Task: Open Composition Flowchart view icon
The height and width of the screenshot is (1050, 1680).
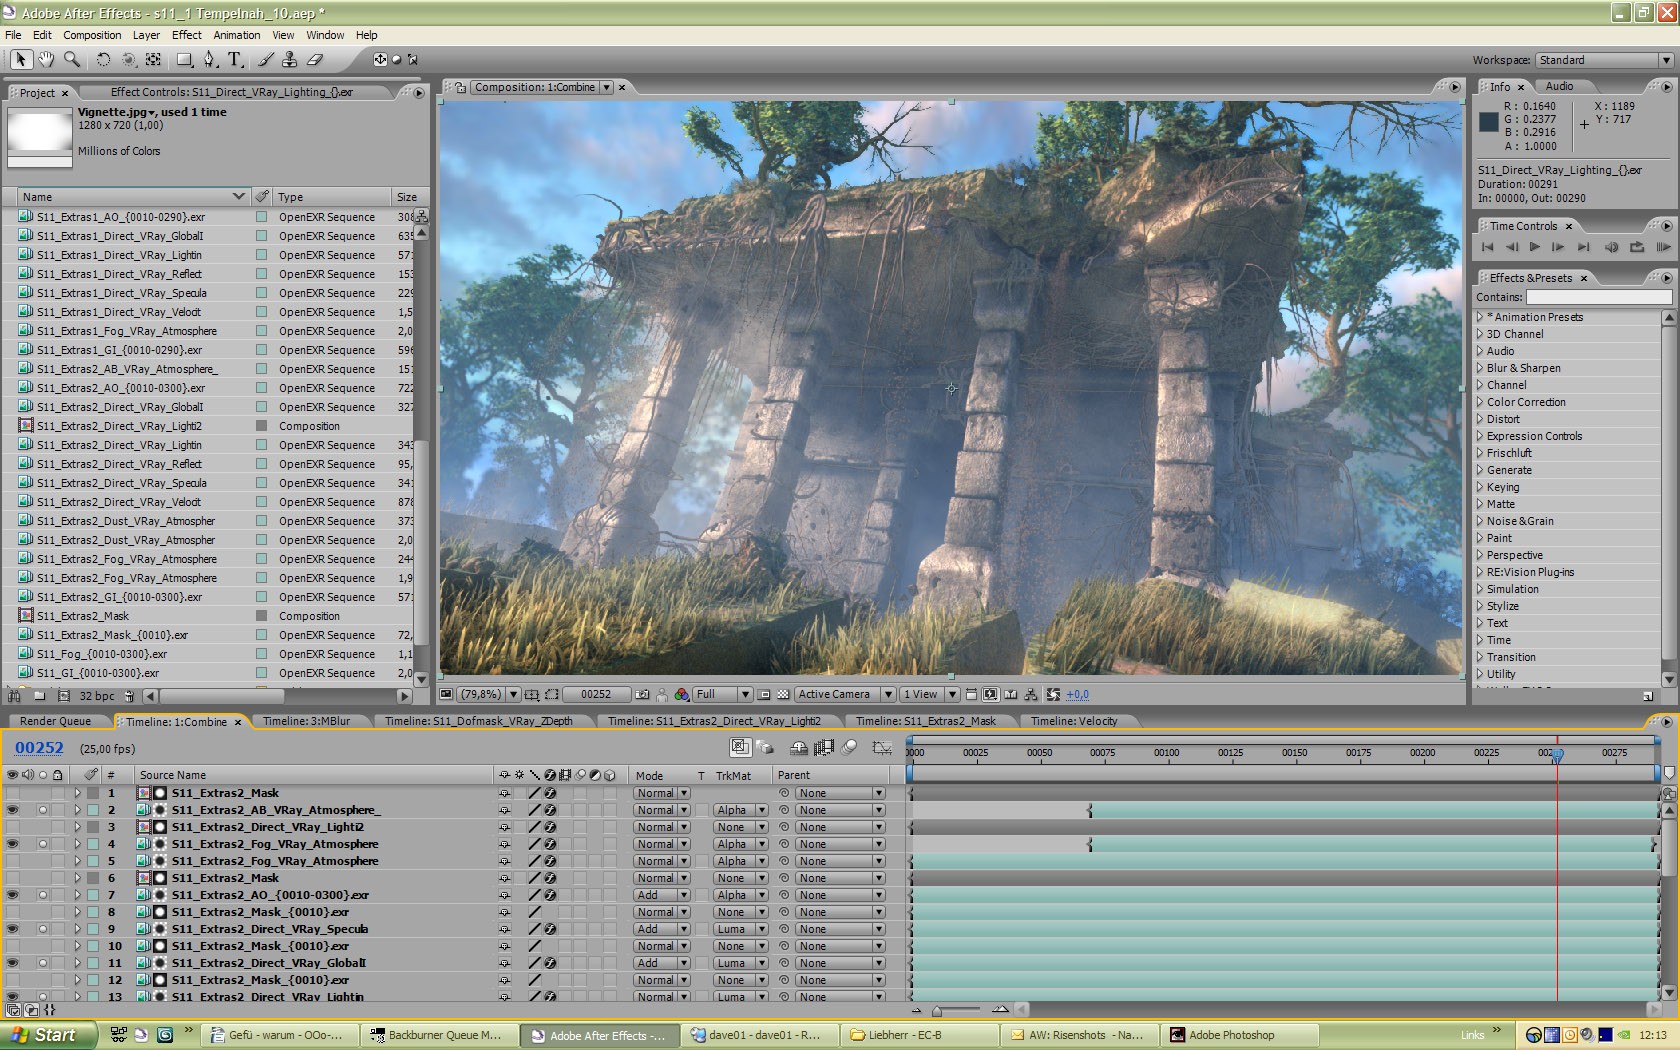Action: (x=1030, y=694)
